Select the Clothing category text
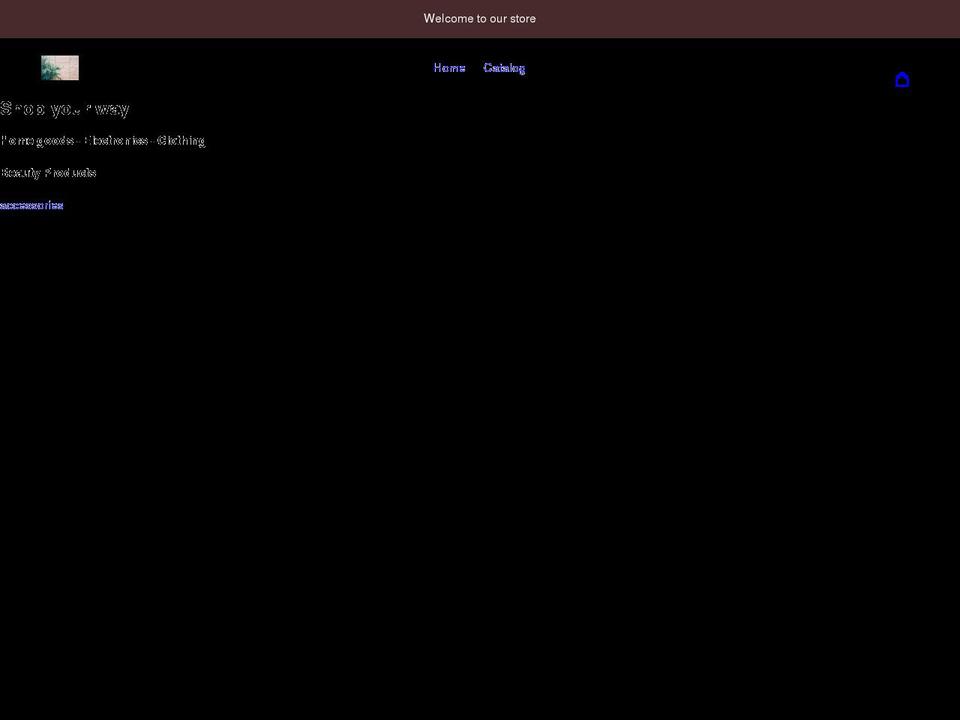Image resolution: width=960 pixels, height=720 pixels. (182, 140)
